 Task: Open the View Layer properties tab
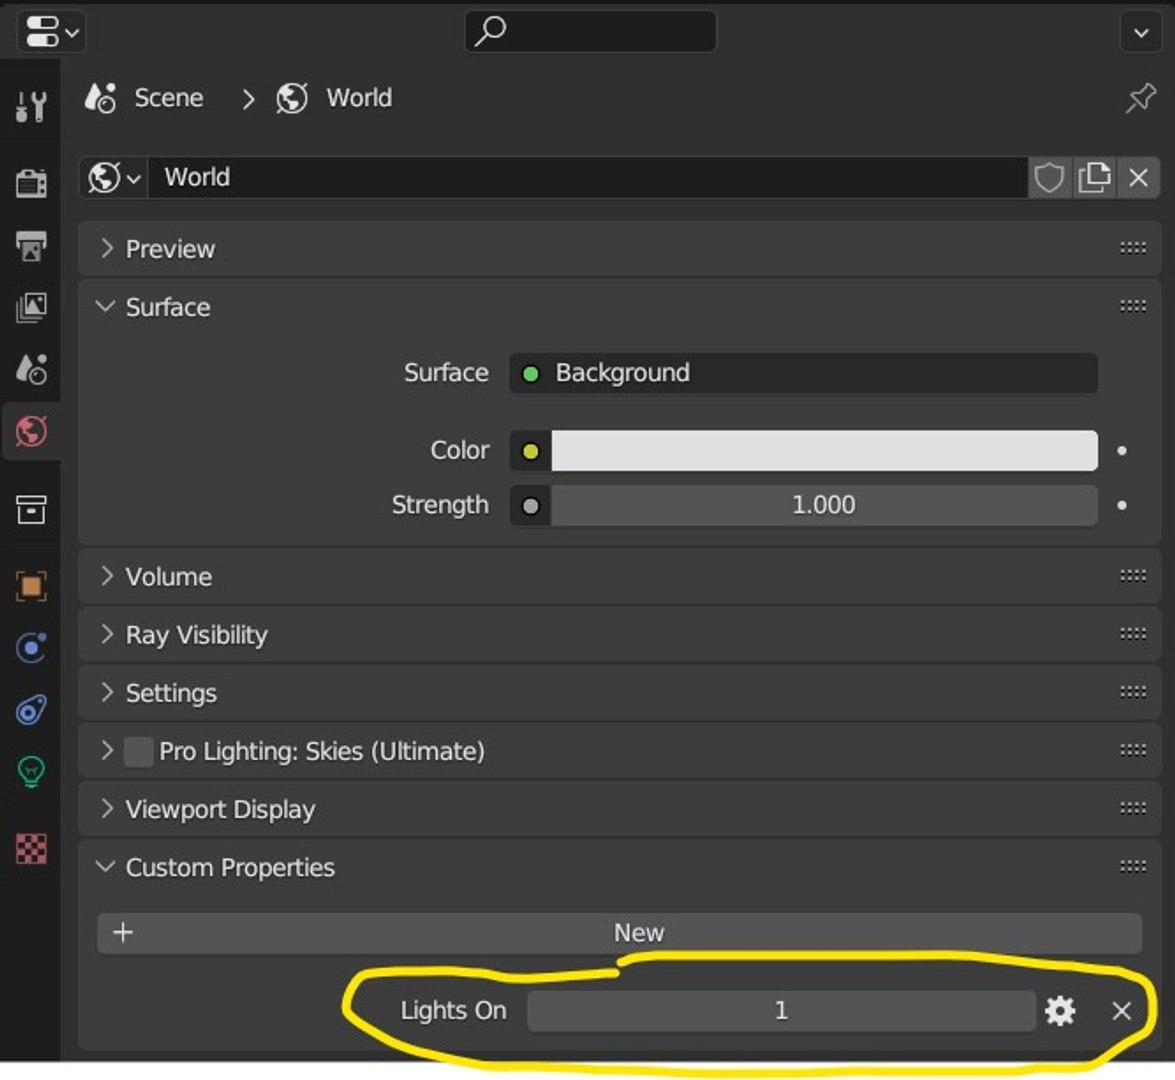click(31, 307)
